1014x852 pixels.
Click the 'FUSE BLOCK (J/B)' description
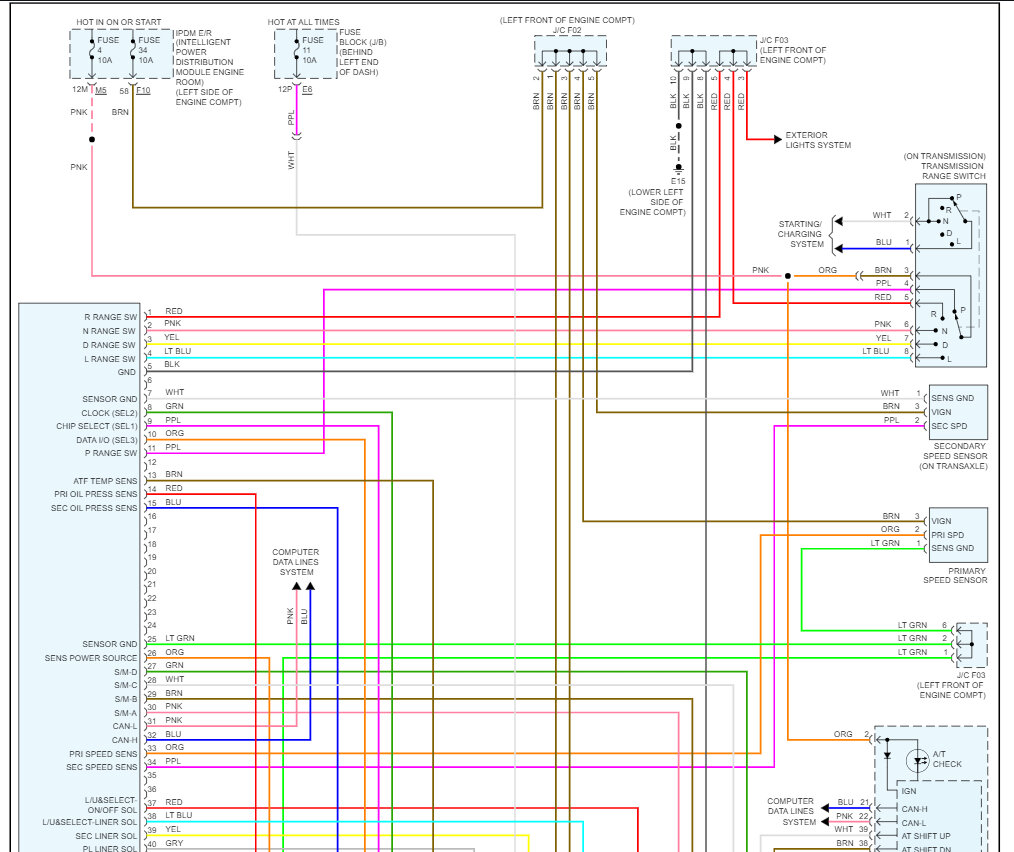(362, 52)
